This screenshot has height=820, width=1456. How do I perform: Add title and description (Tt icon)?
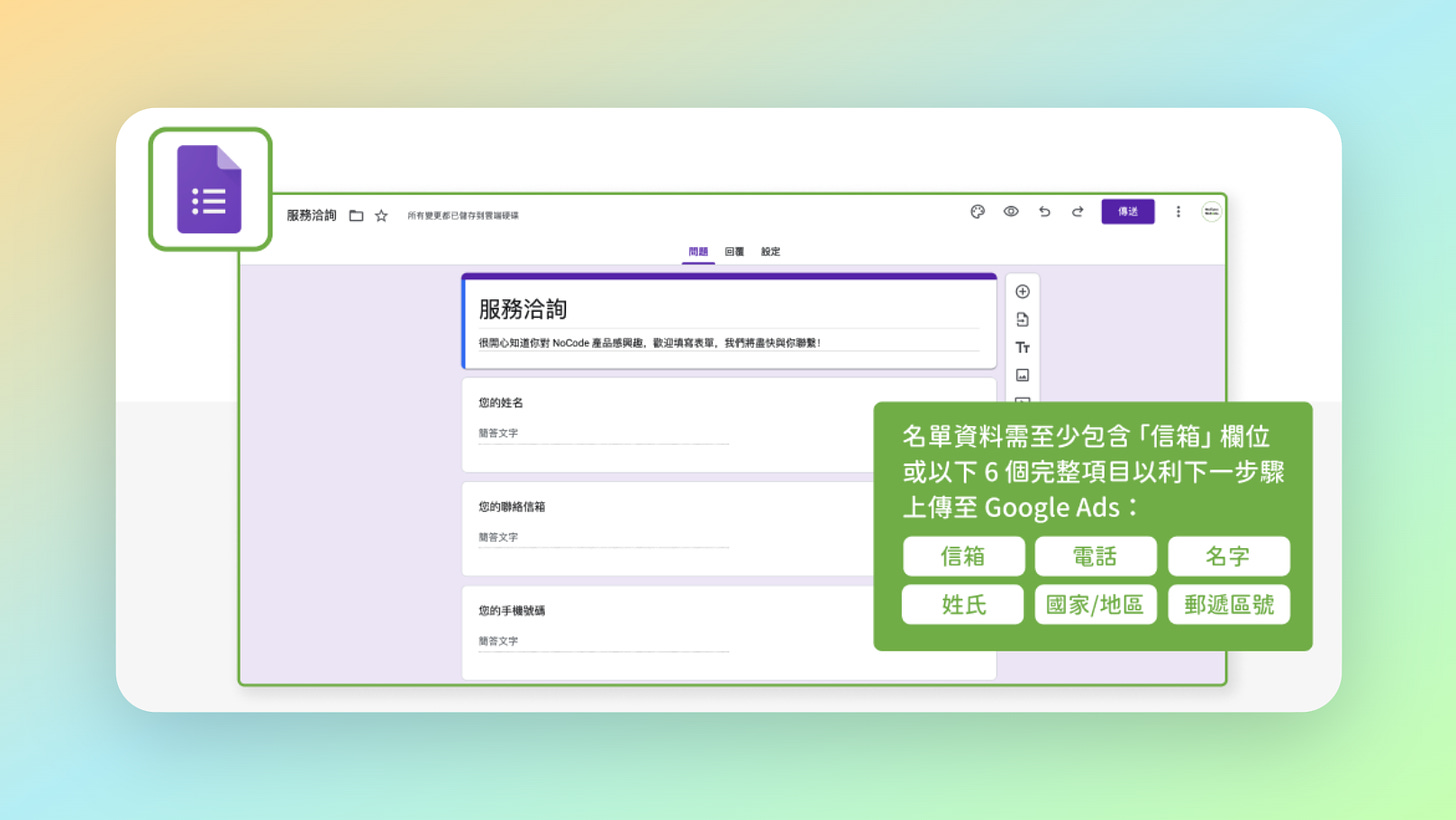(x=1022, y=348)
